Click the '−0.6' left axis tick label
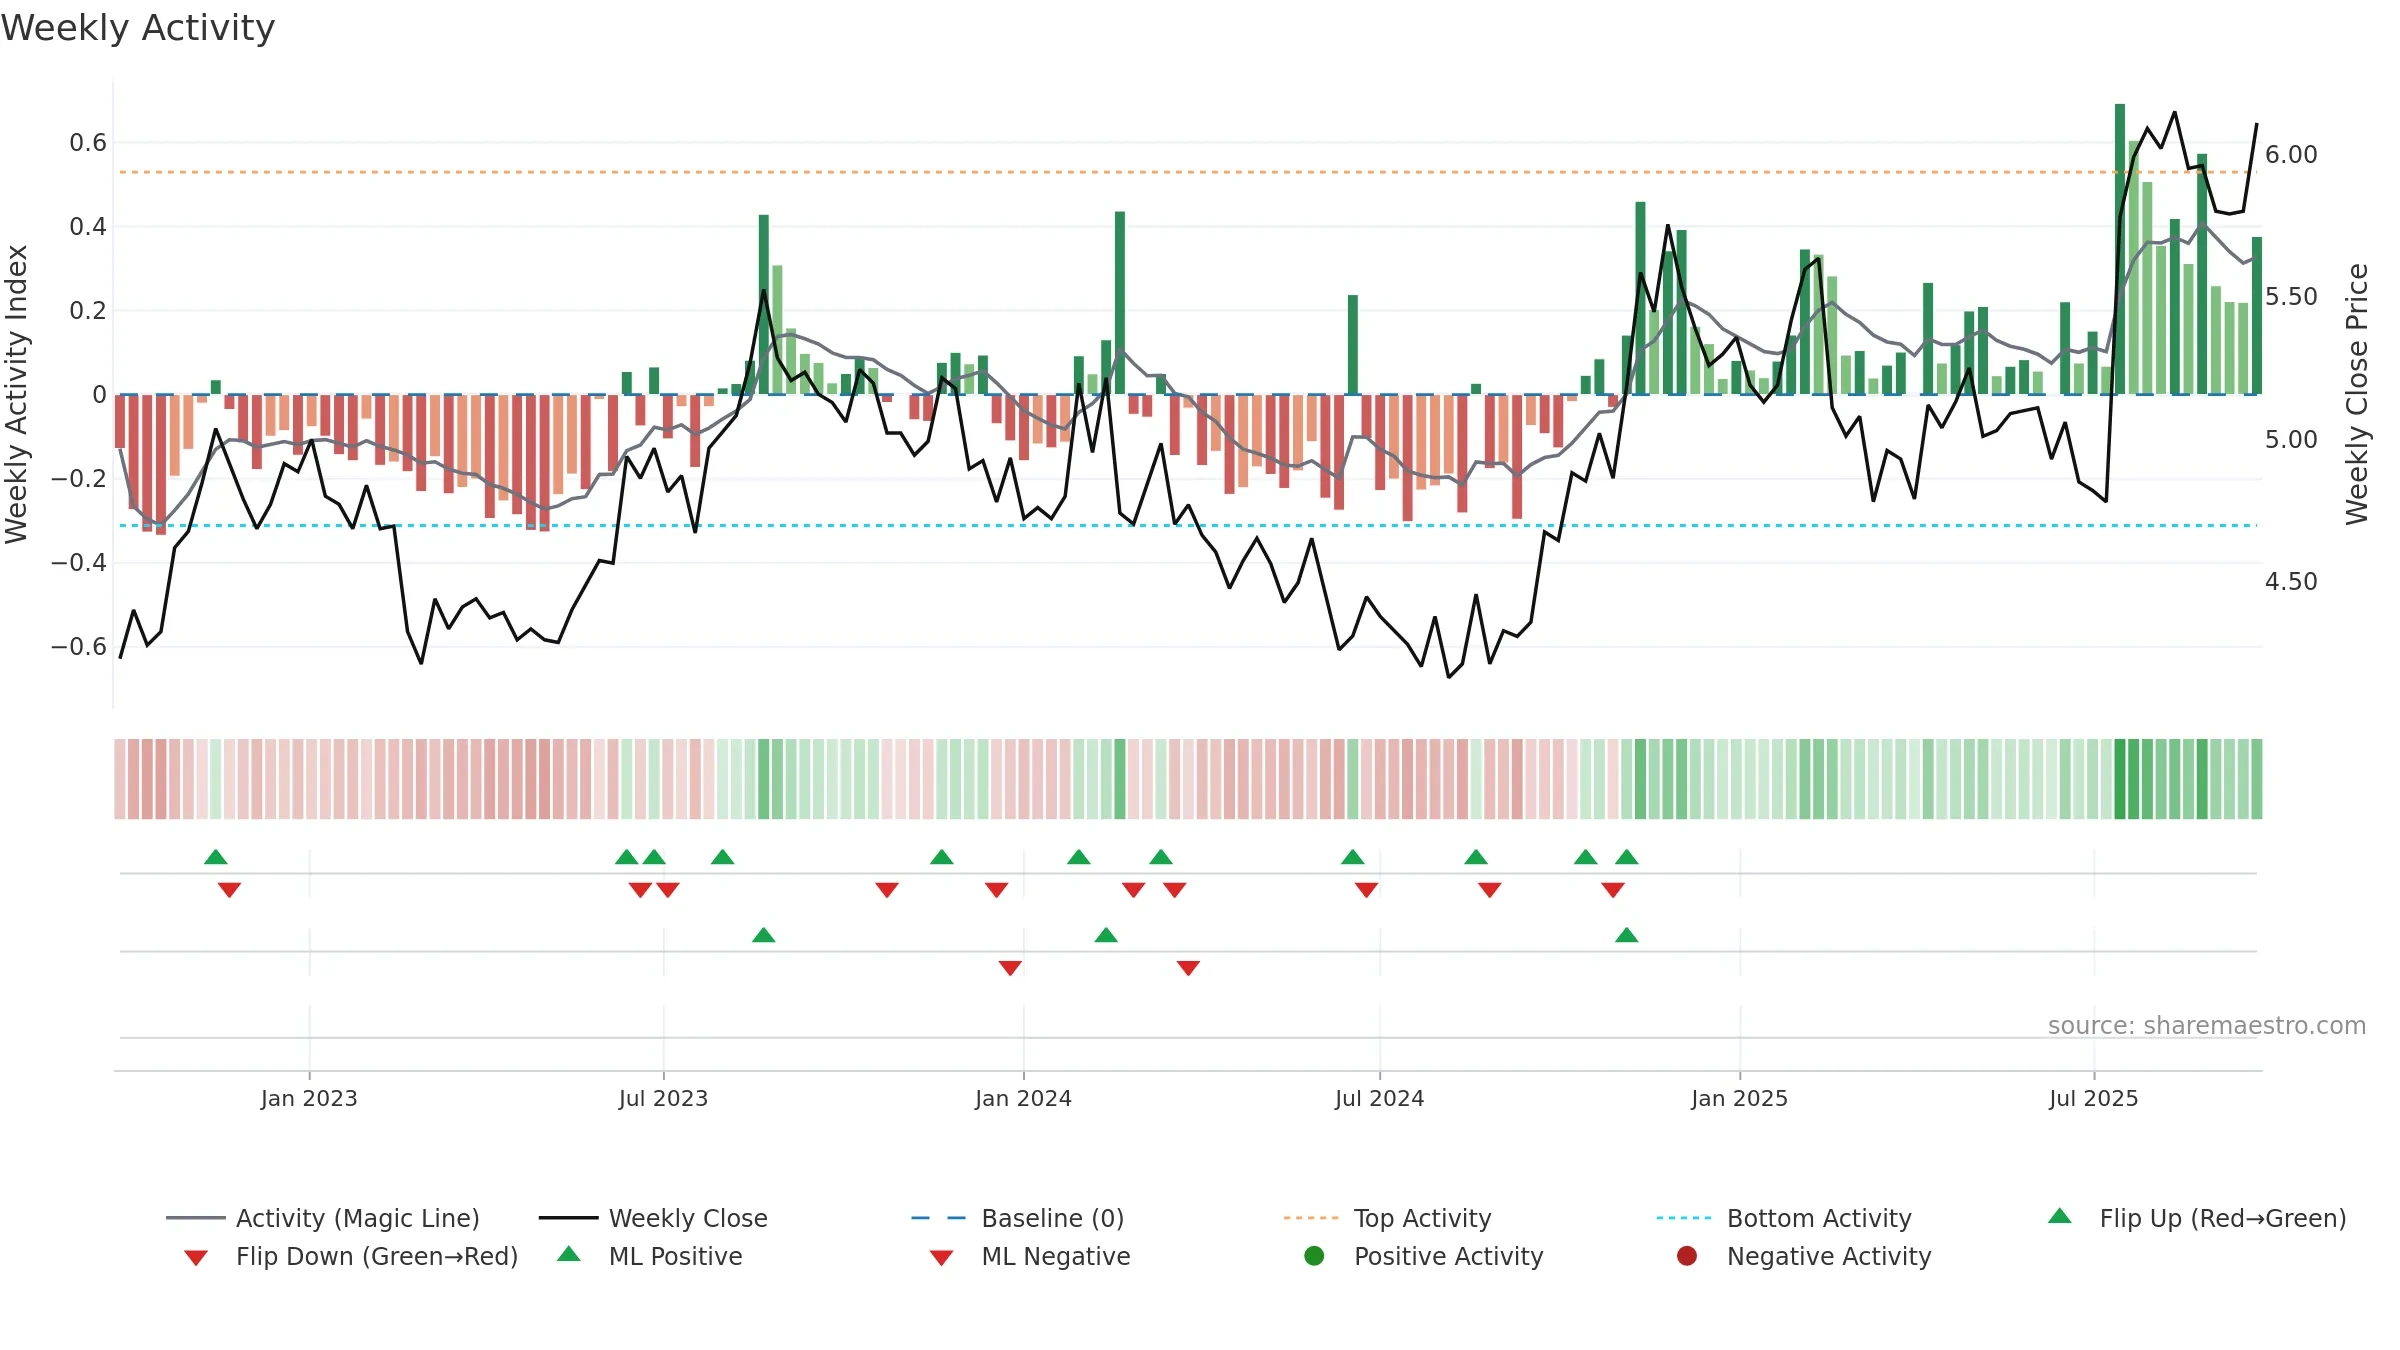This screenshot has height=1350, width=2400. 79,647
